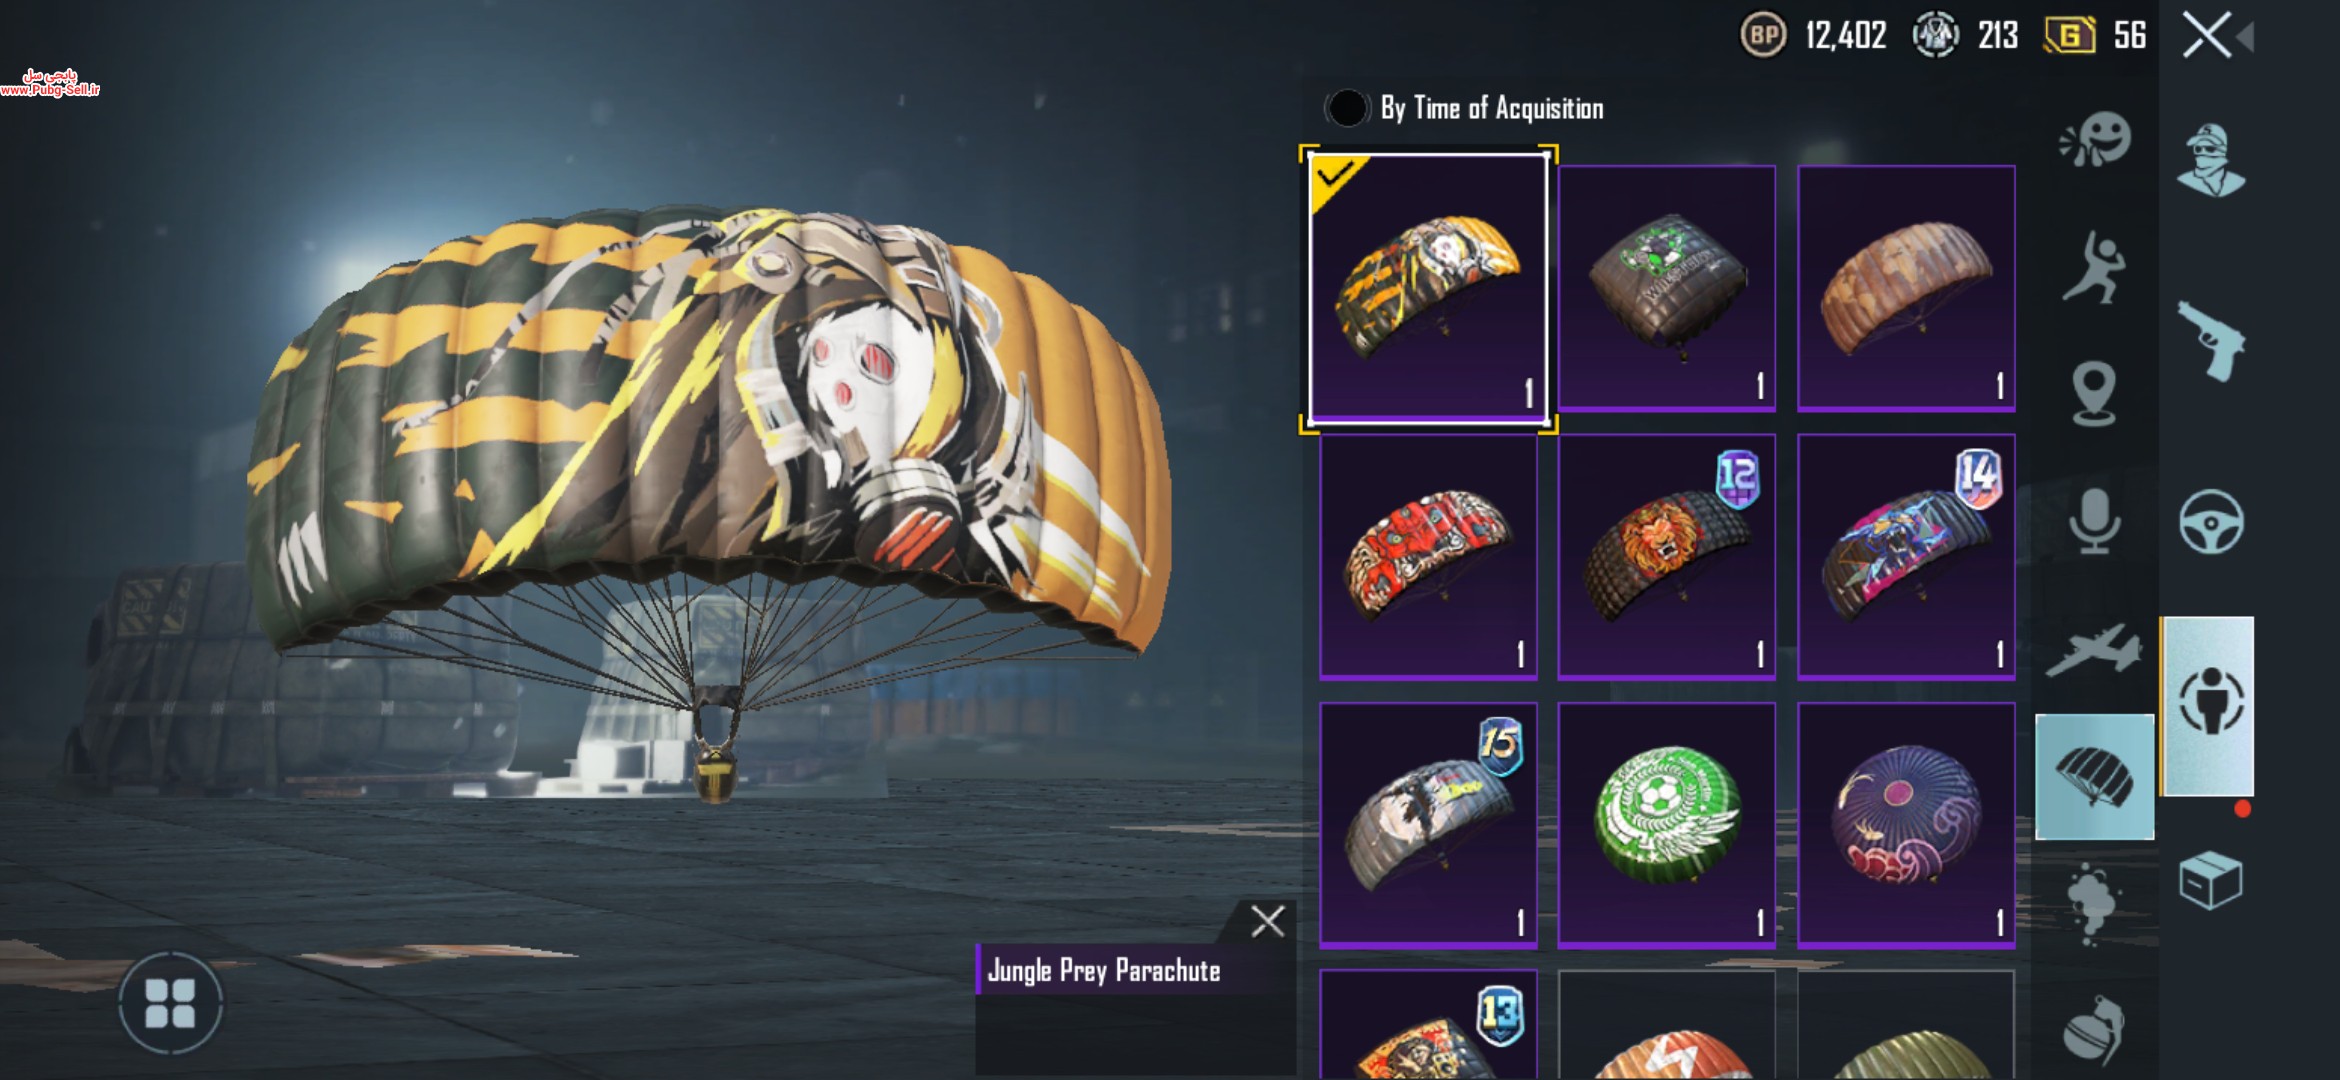Viewport: 2340px width, 1080px height.
Task: Toggle By Time of Acquisition sorting
Action: coord(1346,108)
